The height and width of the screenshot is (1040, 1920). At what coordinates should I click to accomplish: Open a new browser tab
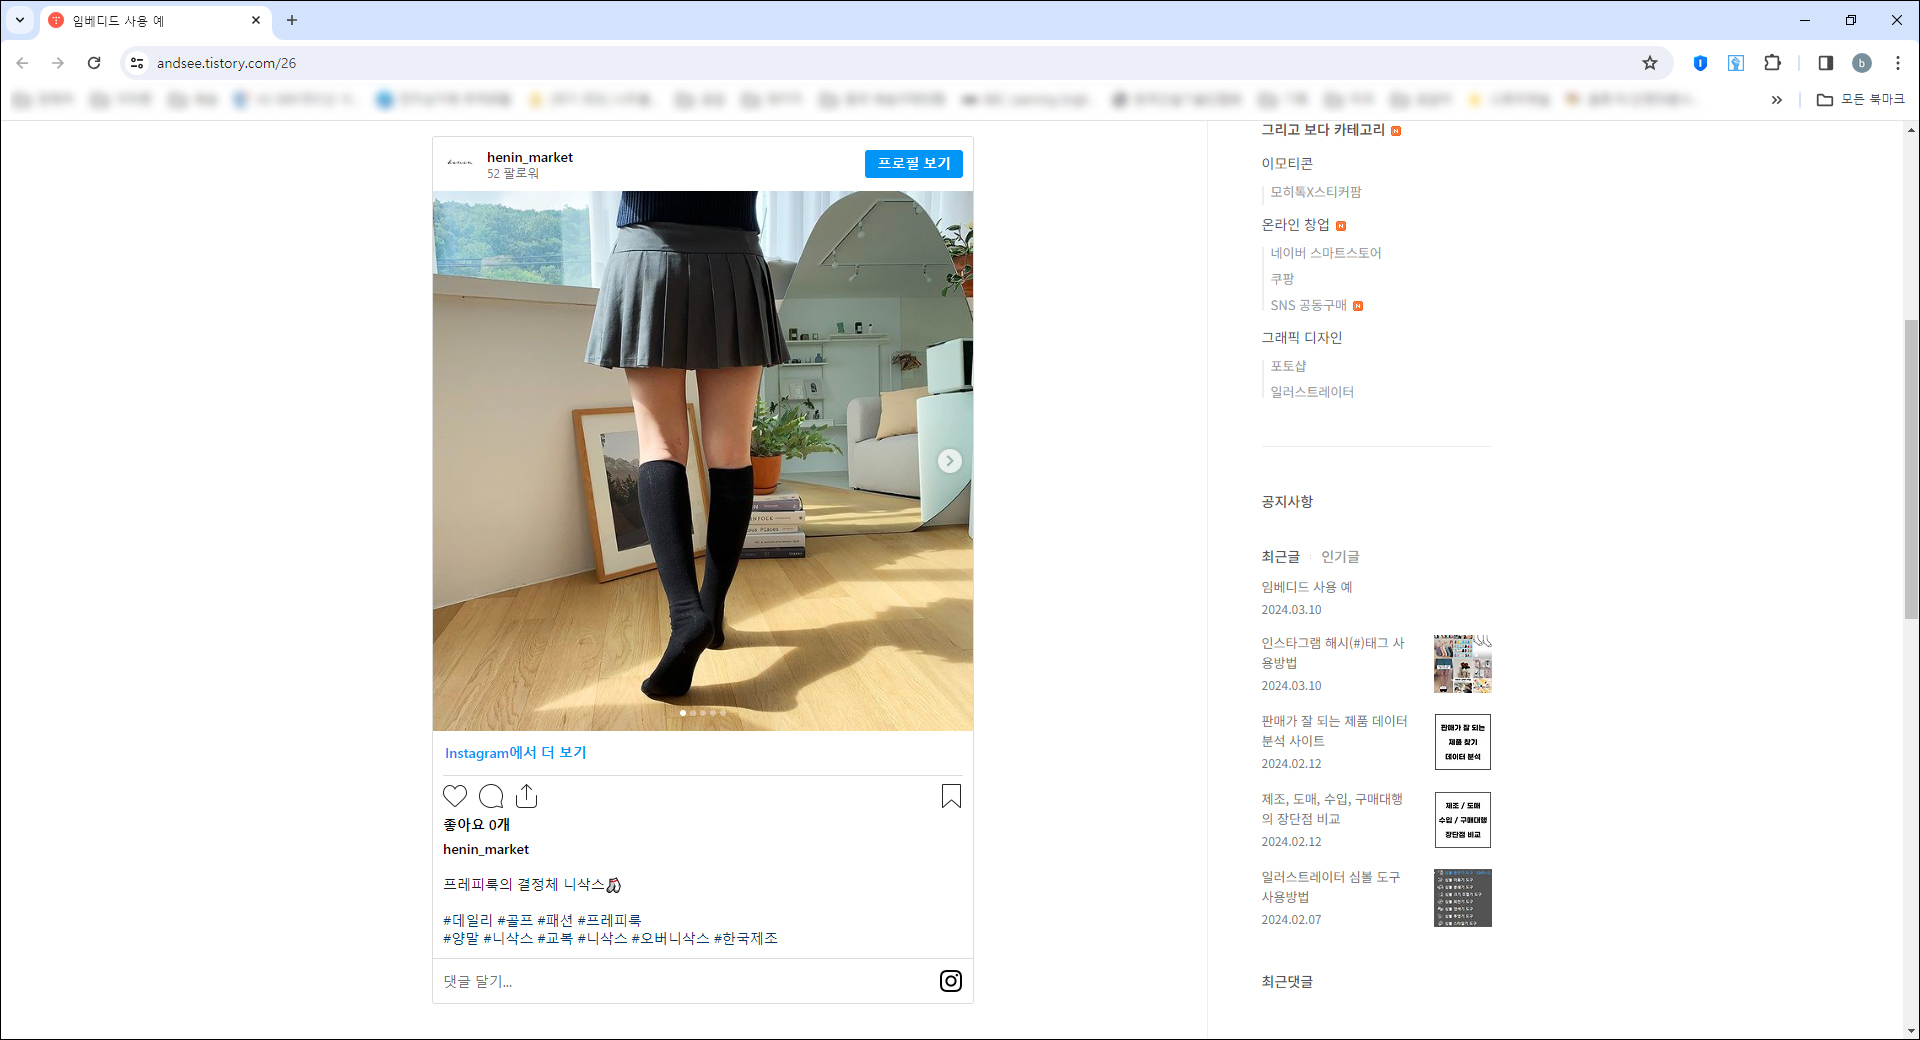[292, 20]
